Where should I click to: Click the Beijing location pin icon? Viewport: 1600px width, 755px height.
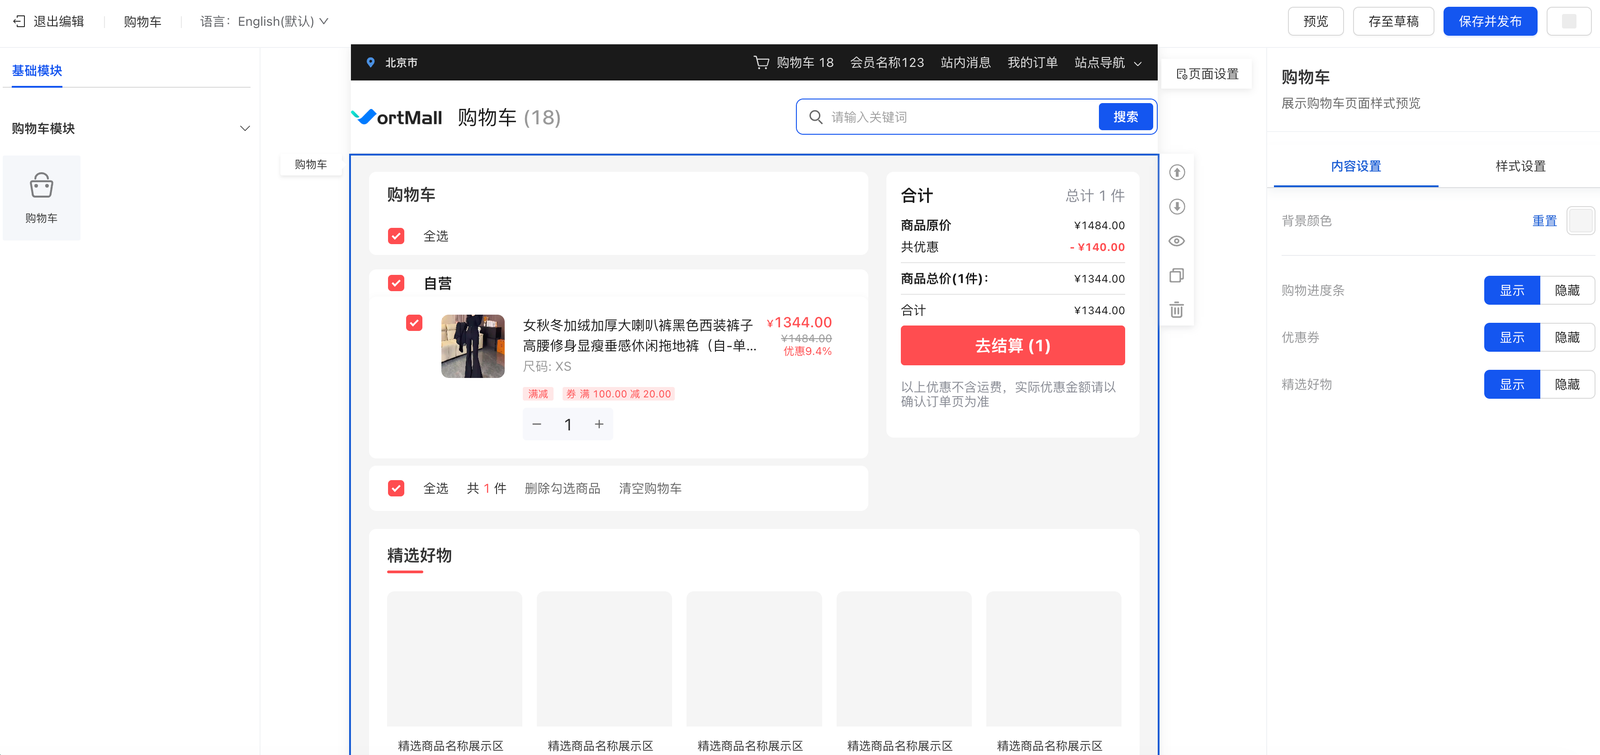pos(371,62)
